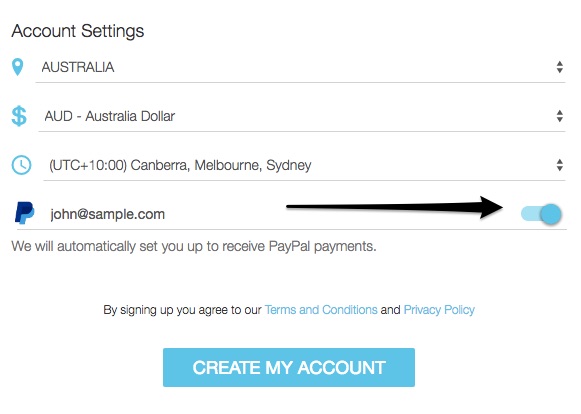Click the Account Settings heading
581x414 pixels.
tap(78, 31)
